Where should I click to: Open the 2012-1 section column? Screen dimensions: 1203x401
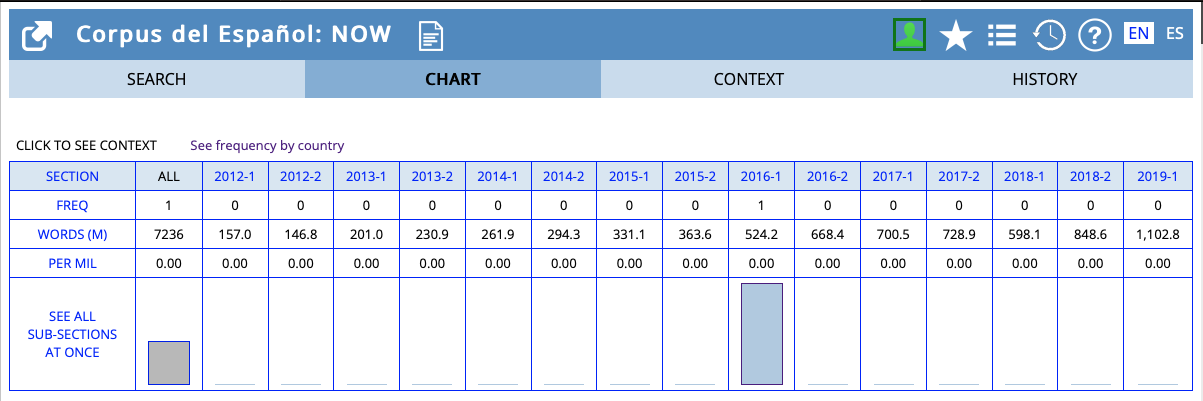point(235,176)
